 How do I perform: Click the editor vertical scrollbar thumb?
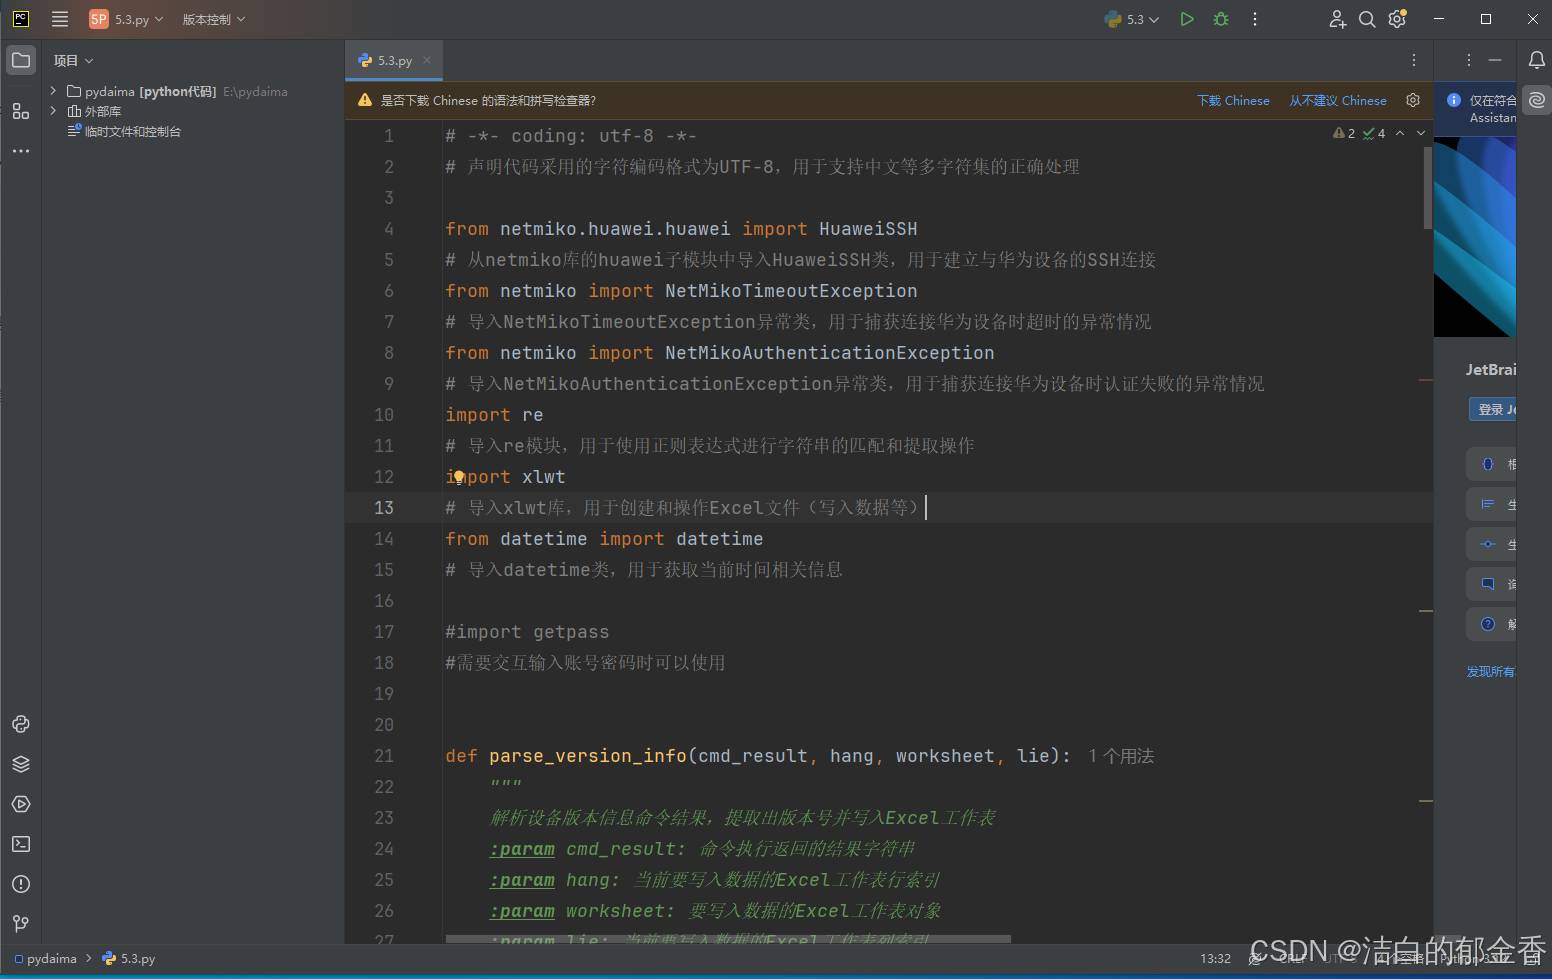[1428, 188]
